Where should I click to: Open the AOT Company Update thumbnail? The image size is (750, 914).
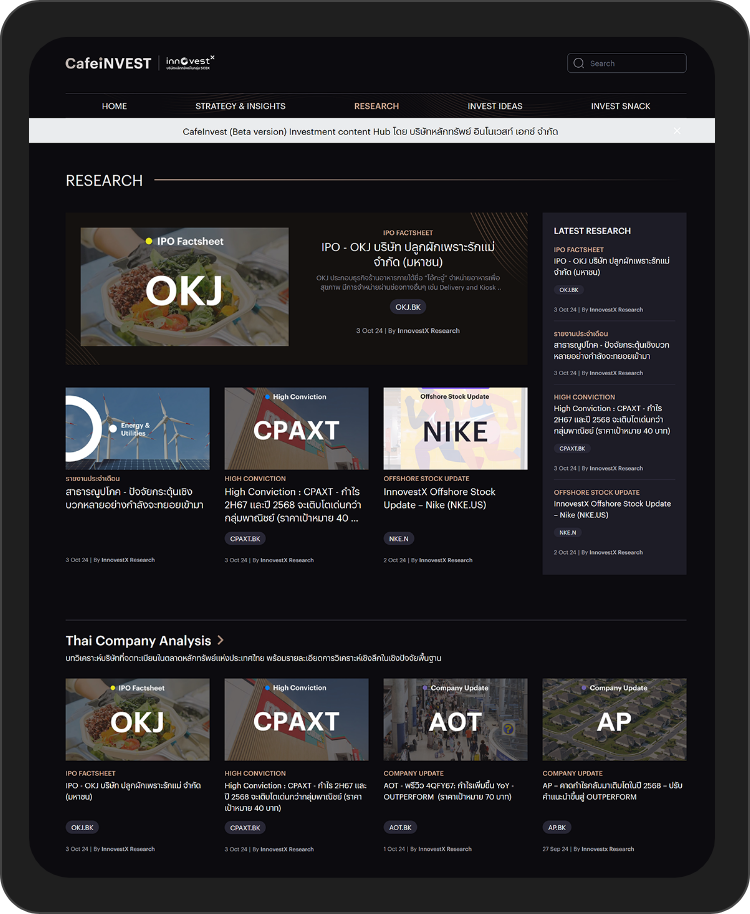(455, 719)
